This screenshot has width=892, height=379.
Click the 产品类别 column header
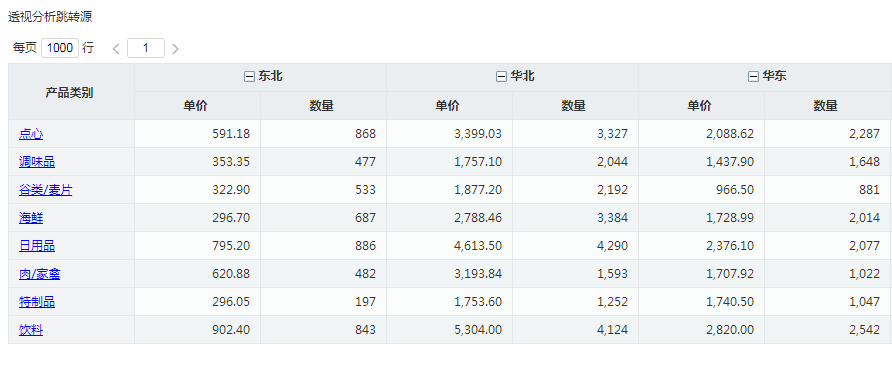coord(71,92)
